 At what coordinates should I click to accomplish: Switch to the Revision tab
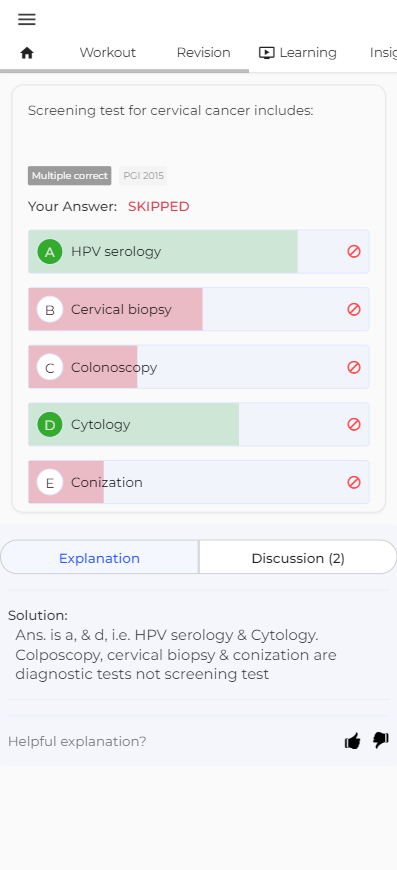pyautogui.click(x=203, y=53)
